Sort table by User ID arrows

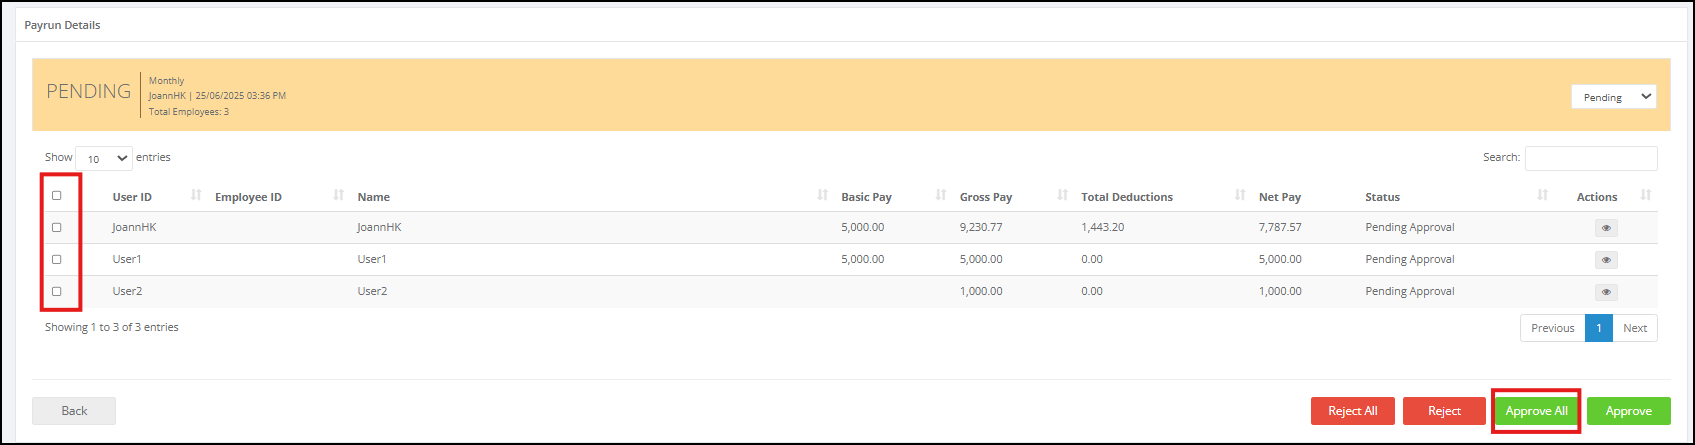tap(196, 195)
